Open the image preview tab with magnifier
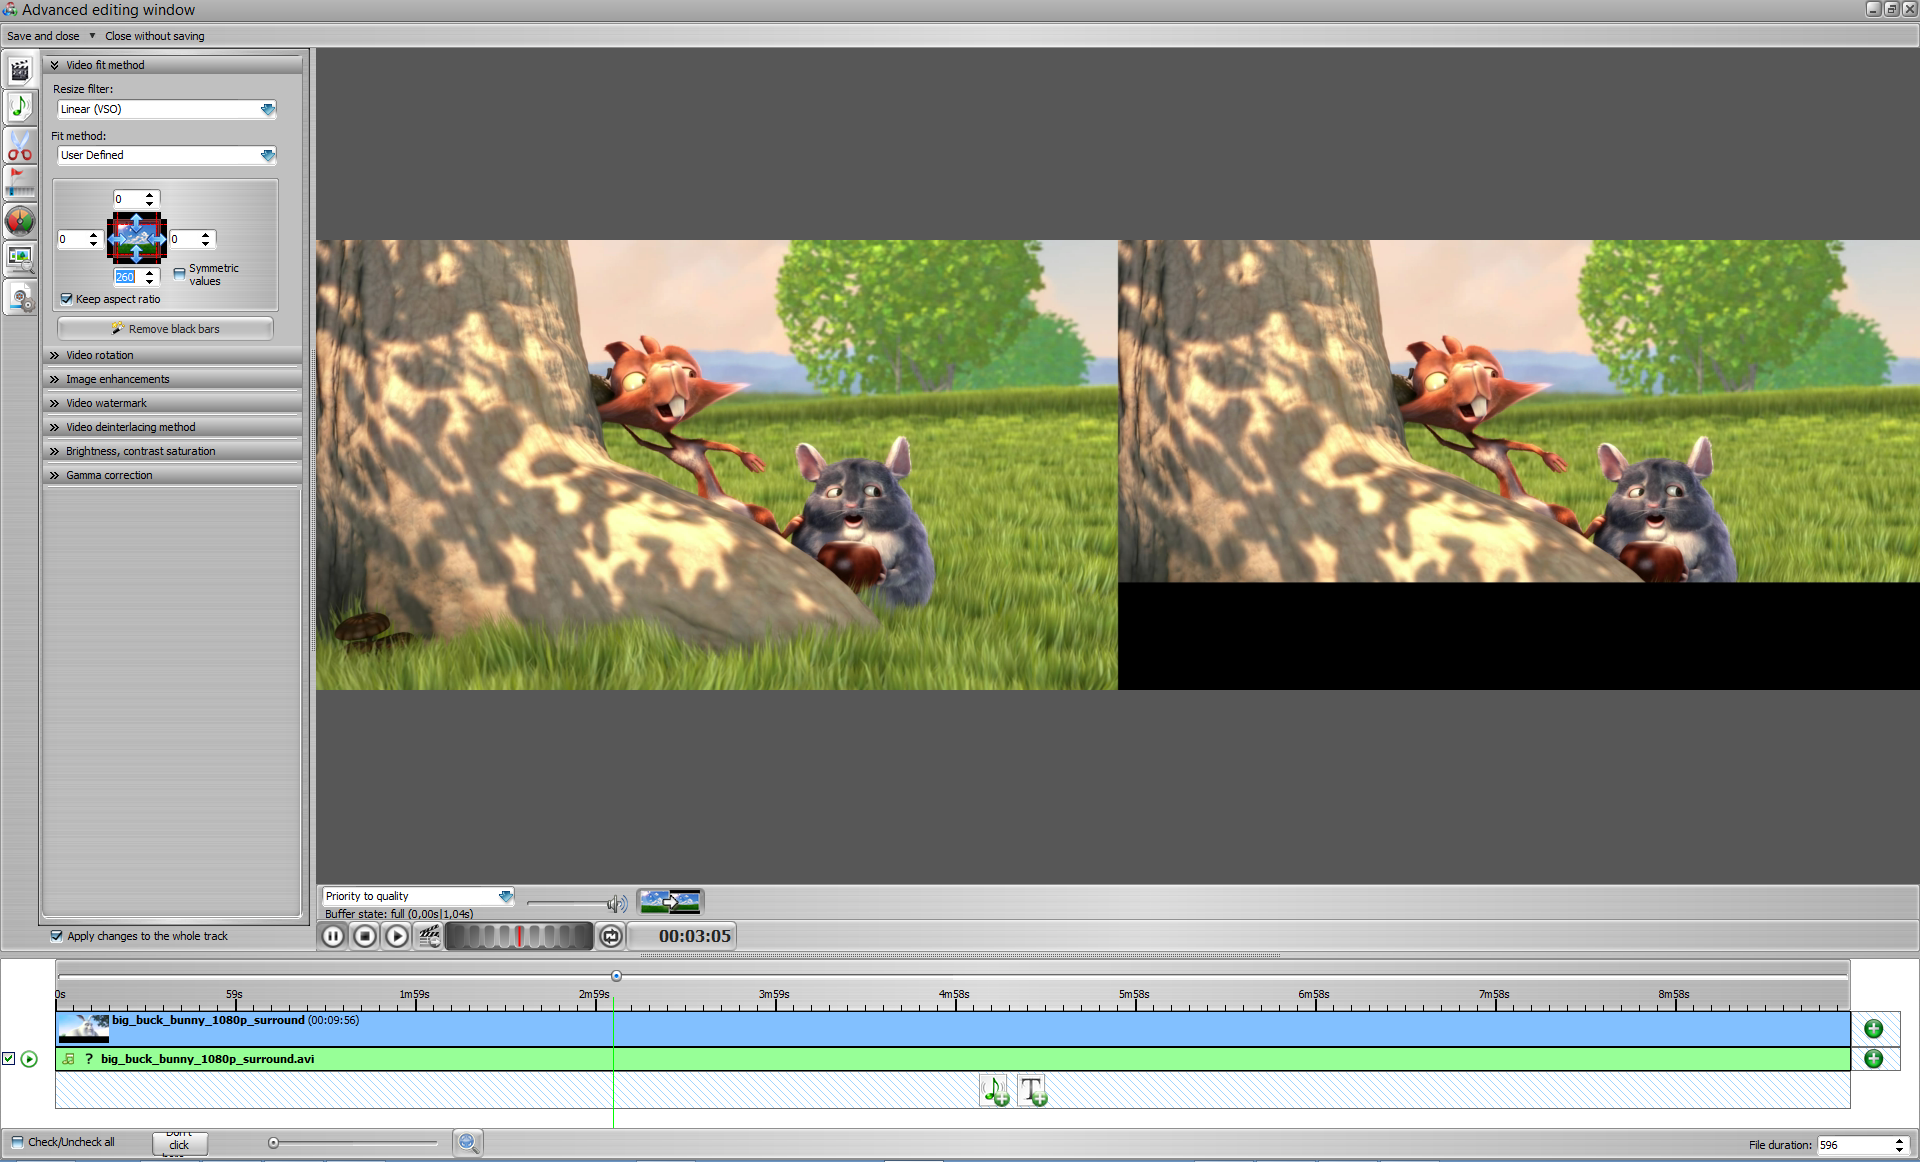 20,258
